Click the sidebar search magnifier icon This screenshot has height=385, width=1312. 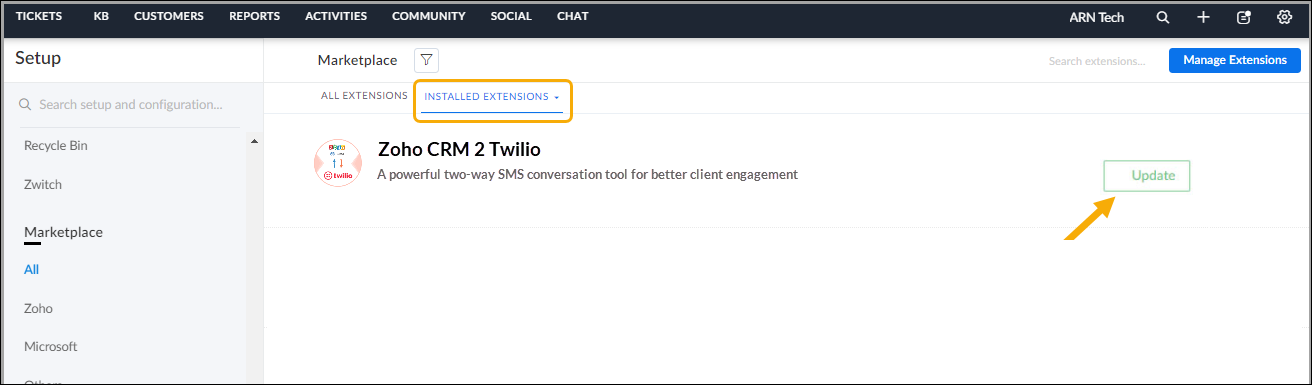(x=26, y=105)
